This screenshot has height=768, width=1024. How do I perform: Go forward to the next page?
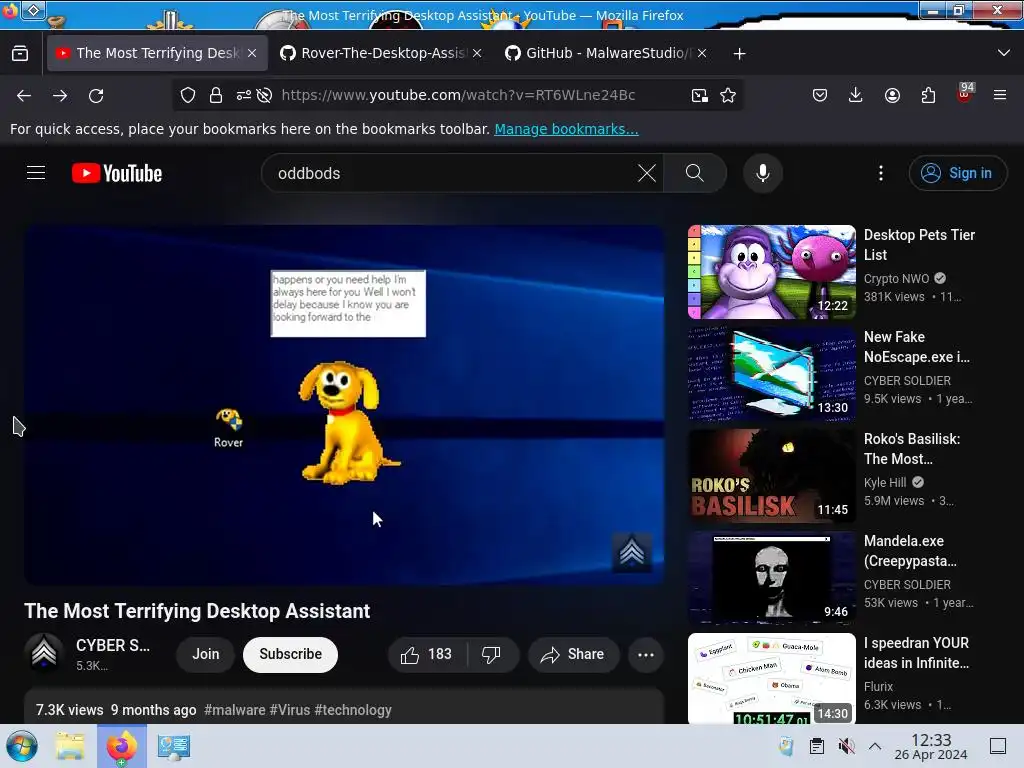(x=60, y=95)
